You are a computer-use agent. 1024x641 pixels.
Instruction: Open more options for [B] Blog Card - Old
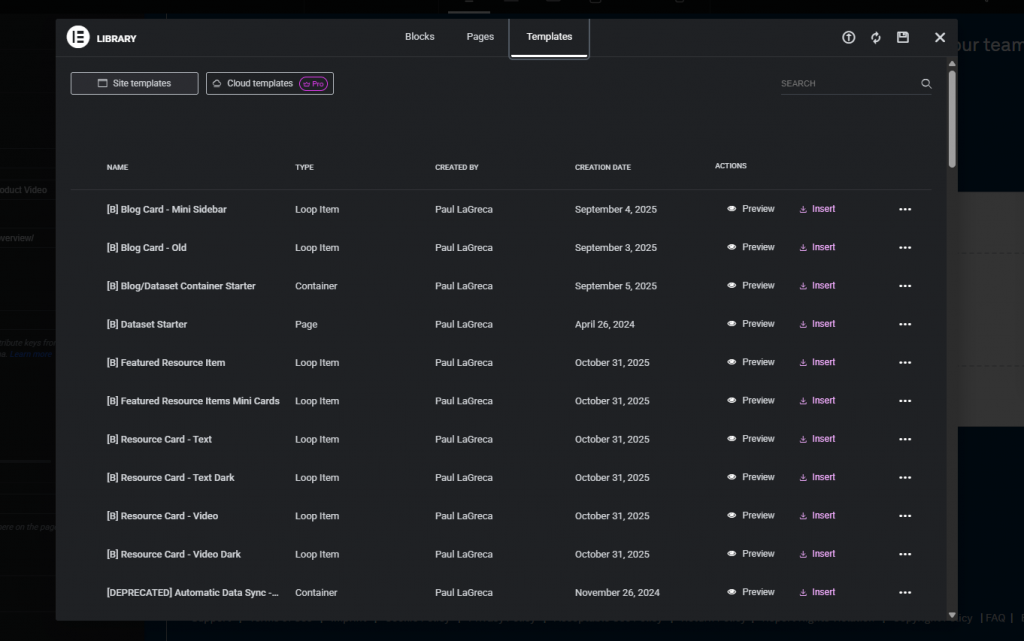point(905,248)
